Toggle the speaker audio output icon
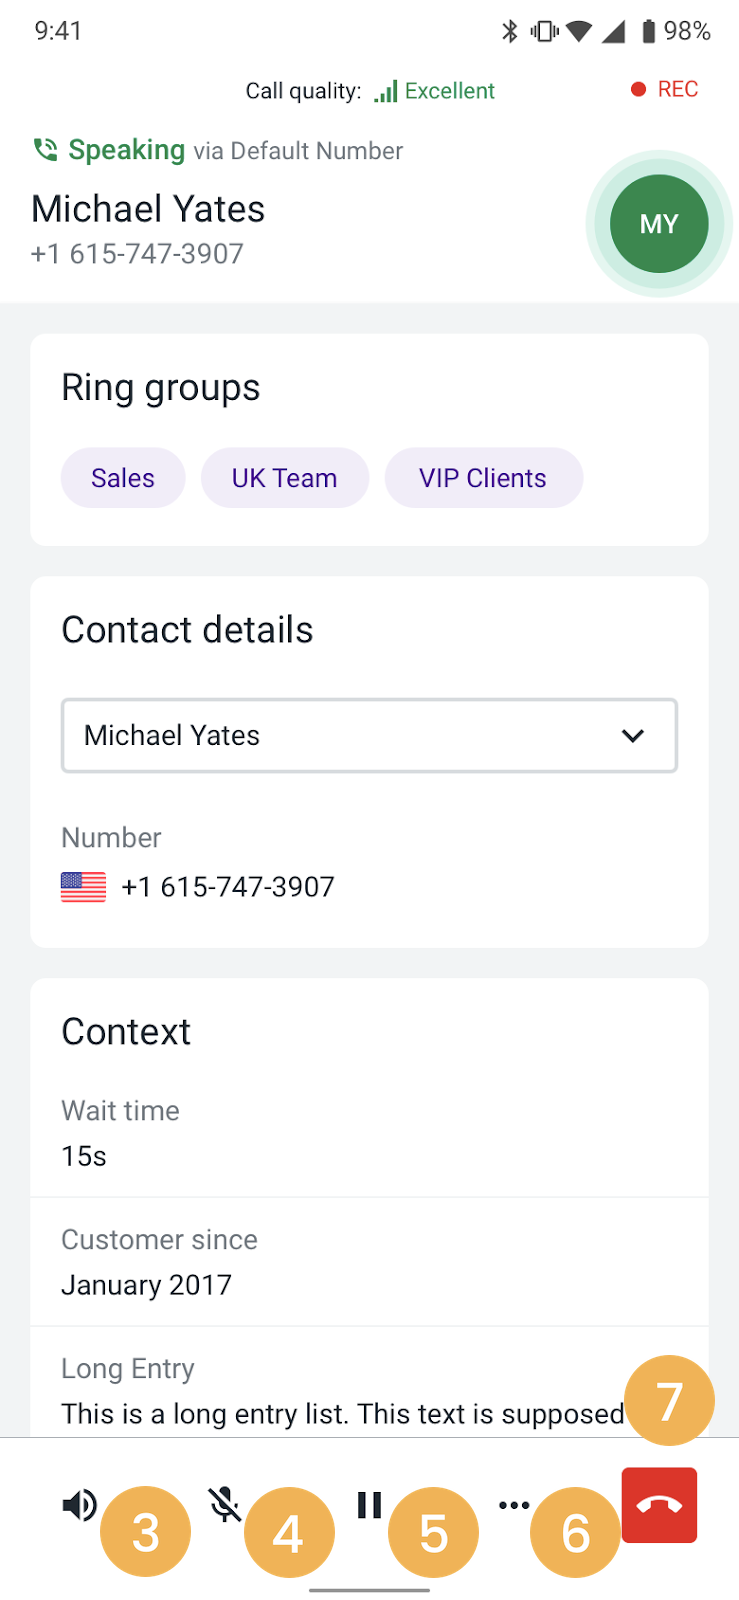Screen dimensions: 739x1600 pos(79,1504)
